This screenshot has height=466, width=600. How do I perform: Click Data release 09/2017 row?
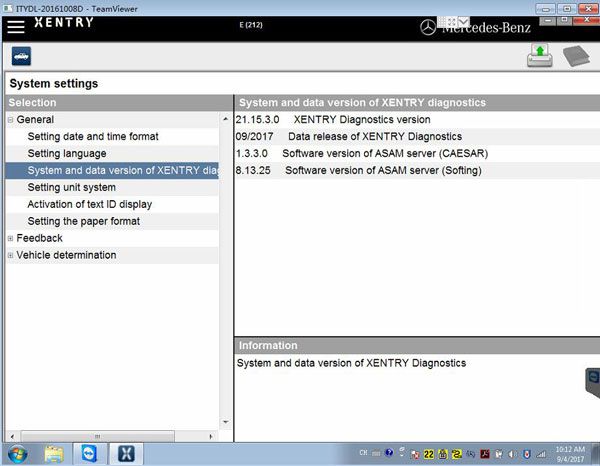(x=417, y=137)
